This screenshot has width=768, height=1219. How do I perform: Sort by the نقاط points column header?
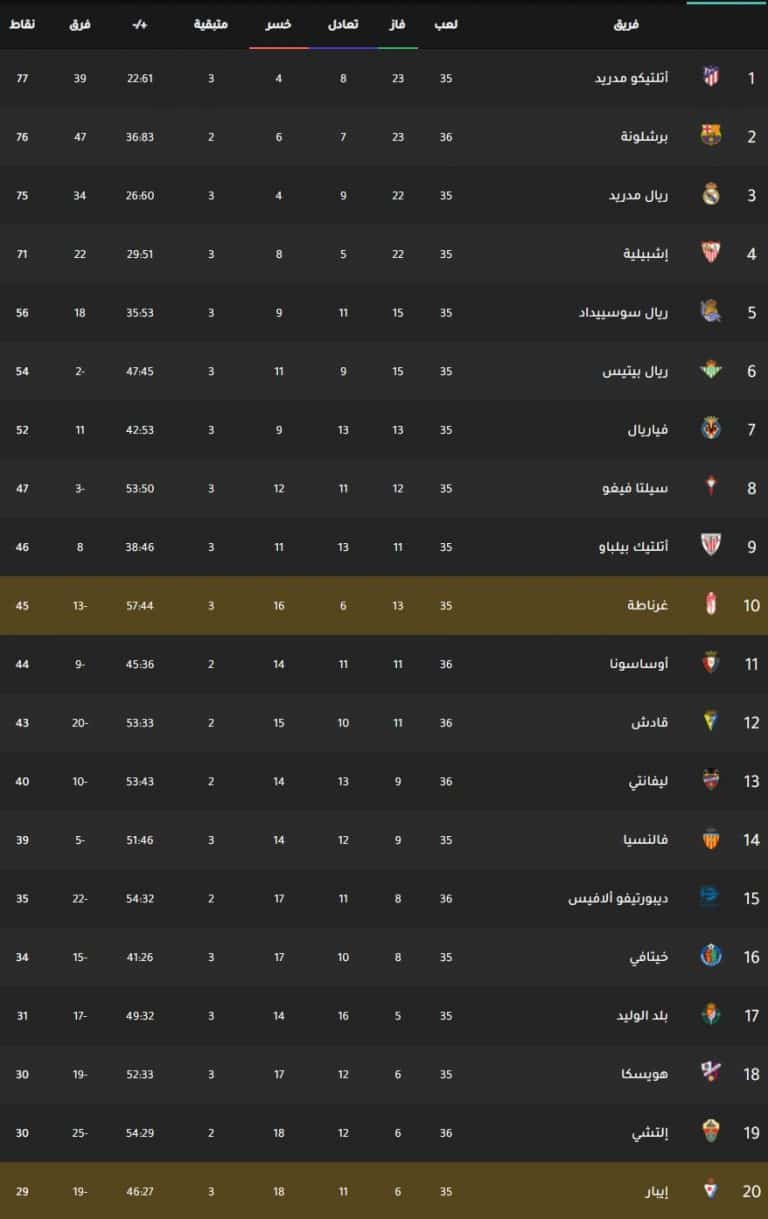tap(22, 23)
